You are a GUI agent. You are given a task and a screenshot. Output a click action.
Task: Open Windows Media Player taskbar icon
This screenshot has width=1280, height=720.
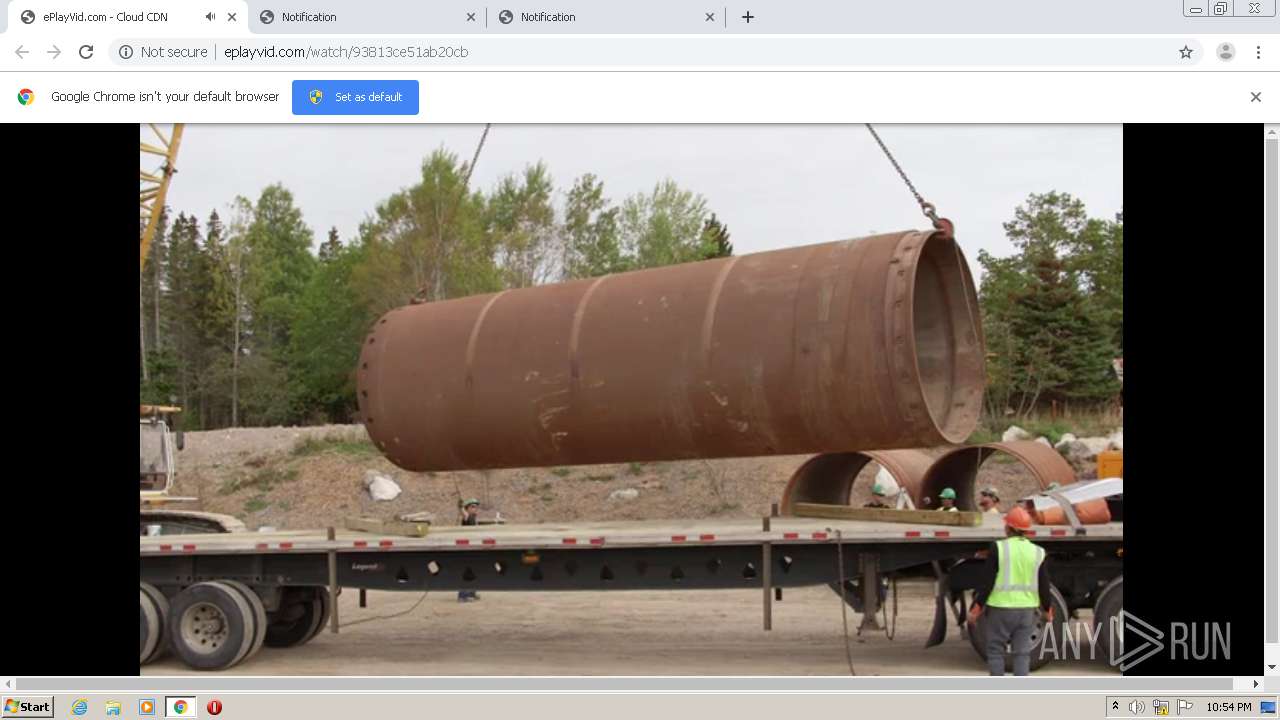tap(147, 707)
